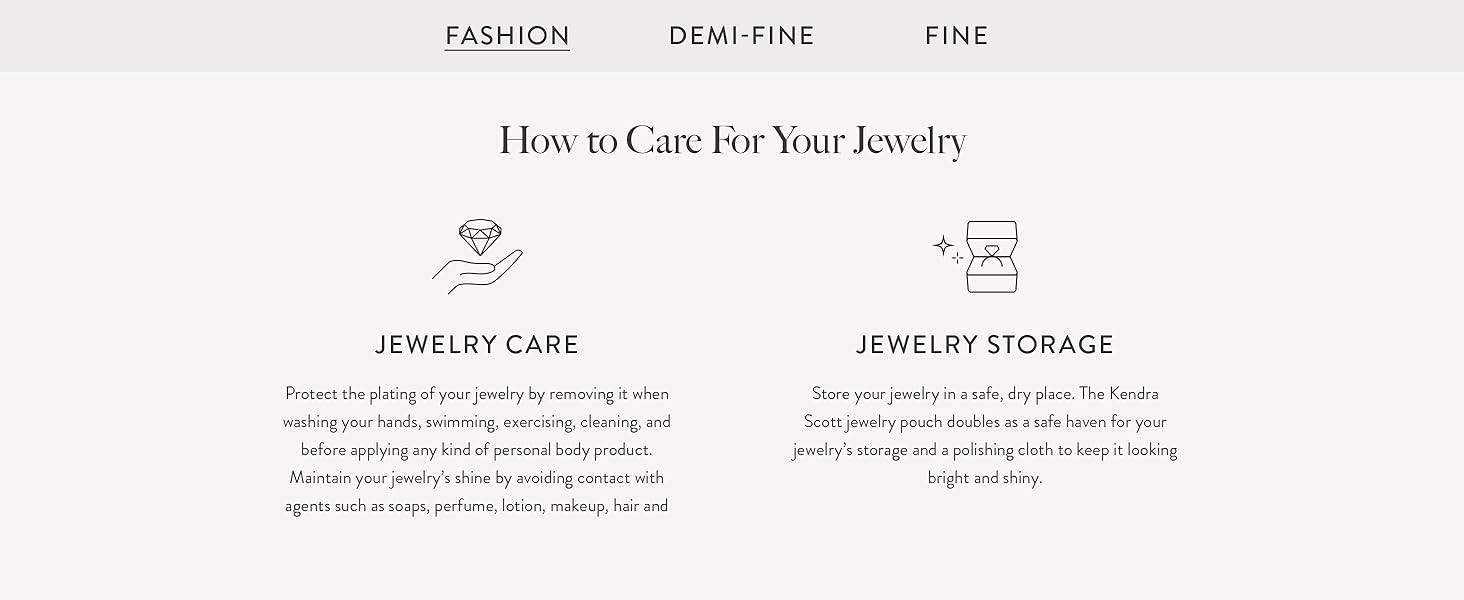
Task: Open the DEMI-FINE tab
Action: tap(743, 35)
